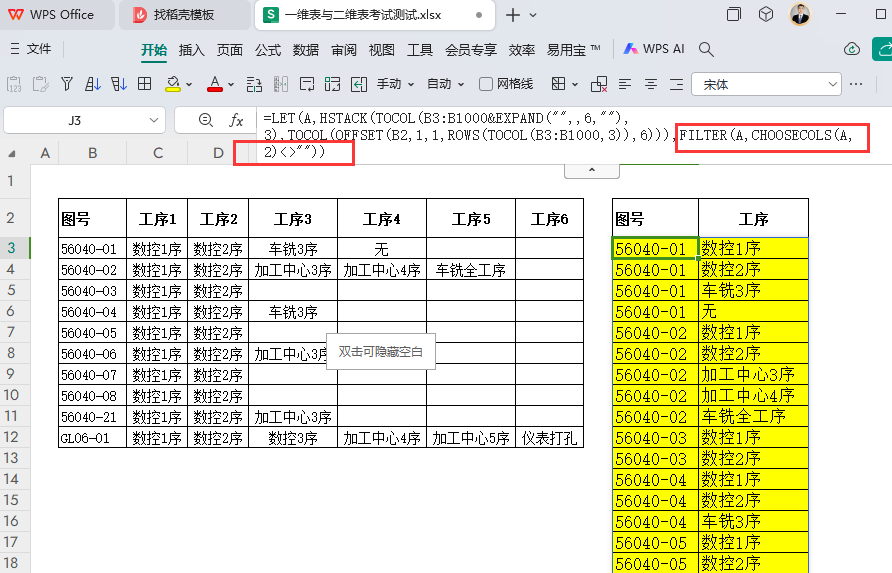
Task: Select column B header
Action: 92,152
